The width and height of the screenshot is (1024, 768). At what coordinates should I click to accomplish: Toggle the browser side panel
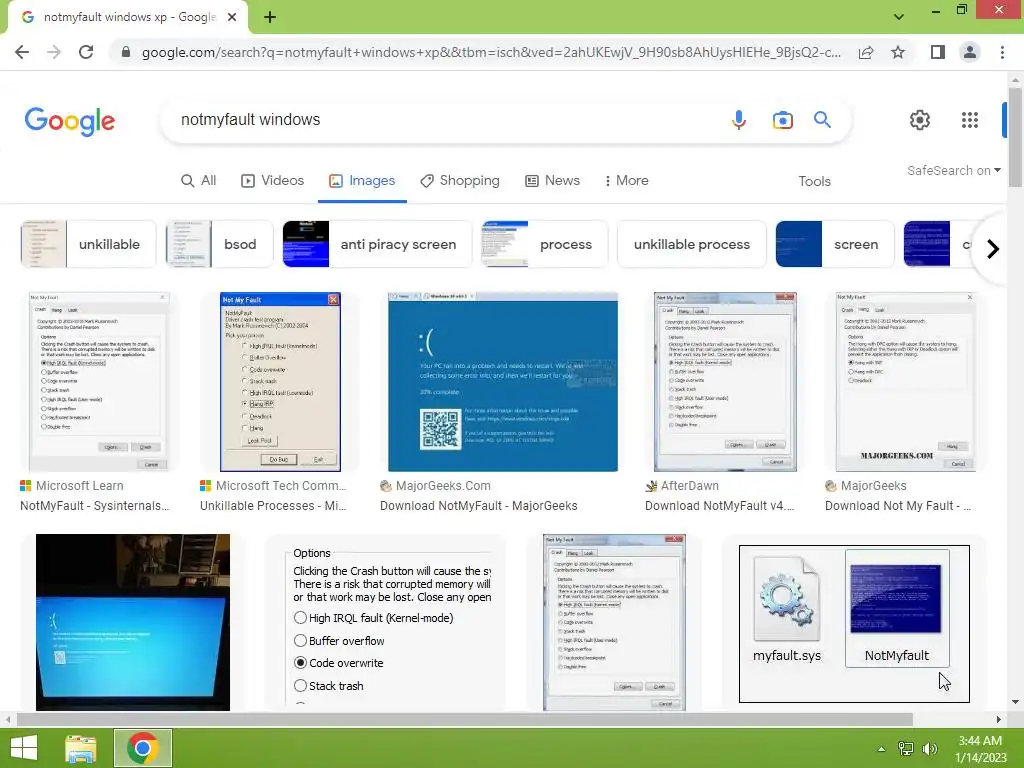pos(938,52)
